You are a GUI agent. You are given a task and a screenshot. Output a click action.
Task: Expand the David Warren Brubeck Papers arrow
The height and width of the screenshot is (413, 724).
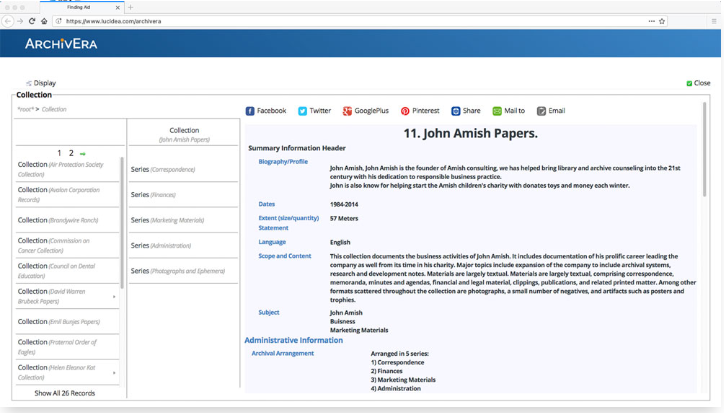pos(114,297)
